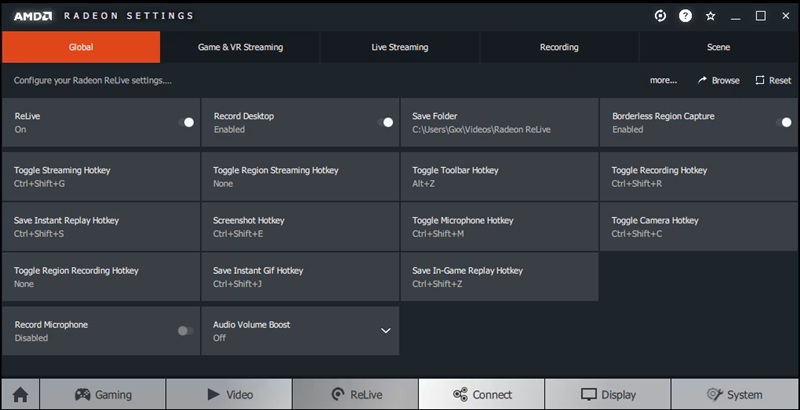Click 'Configure your Radeon ReLive settings....' text
This screenshot has width=800, height=410.
(92, 81)
